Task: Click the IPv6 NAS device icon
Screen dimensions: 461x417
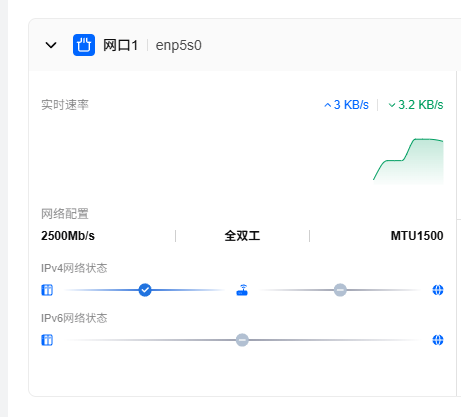Action: (x=47, y=340)
